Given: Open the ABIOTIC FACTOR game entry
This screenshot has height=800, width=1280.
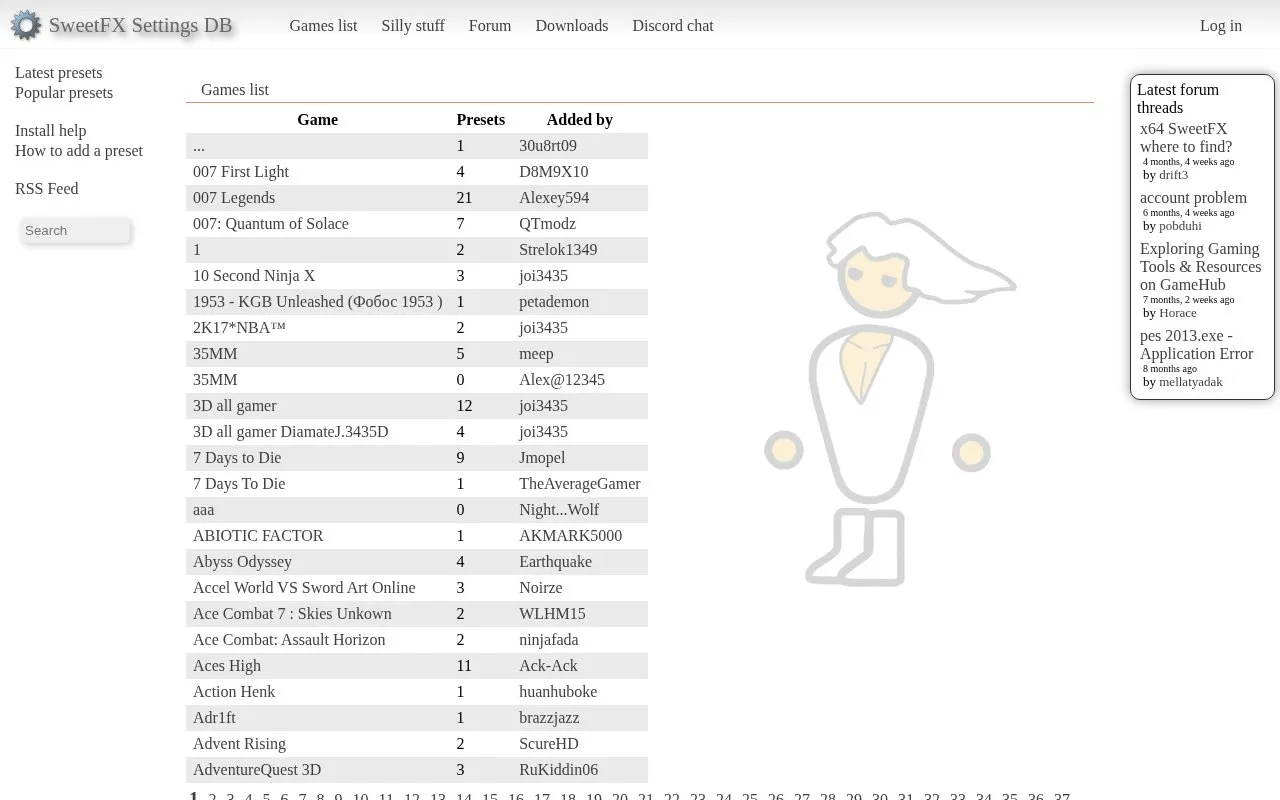Looking at the screenshot, I should pyautogui.click(x=258, y=536).
